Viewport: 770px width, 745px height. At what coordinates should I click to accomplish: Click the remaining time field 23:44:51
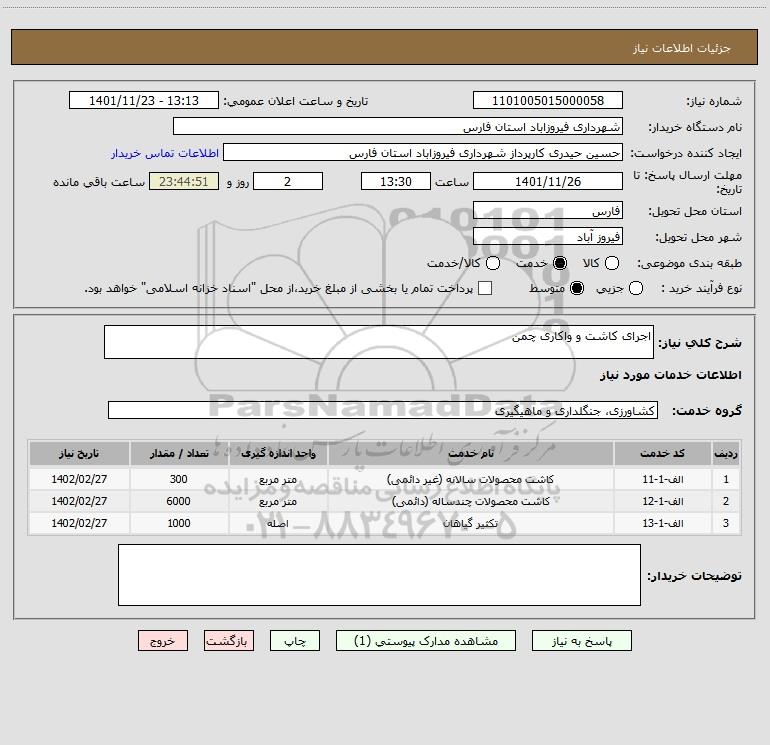pos(184,181)
